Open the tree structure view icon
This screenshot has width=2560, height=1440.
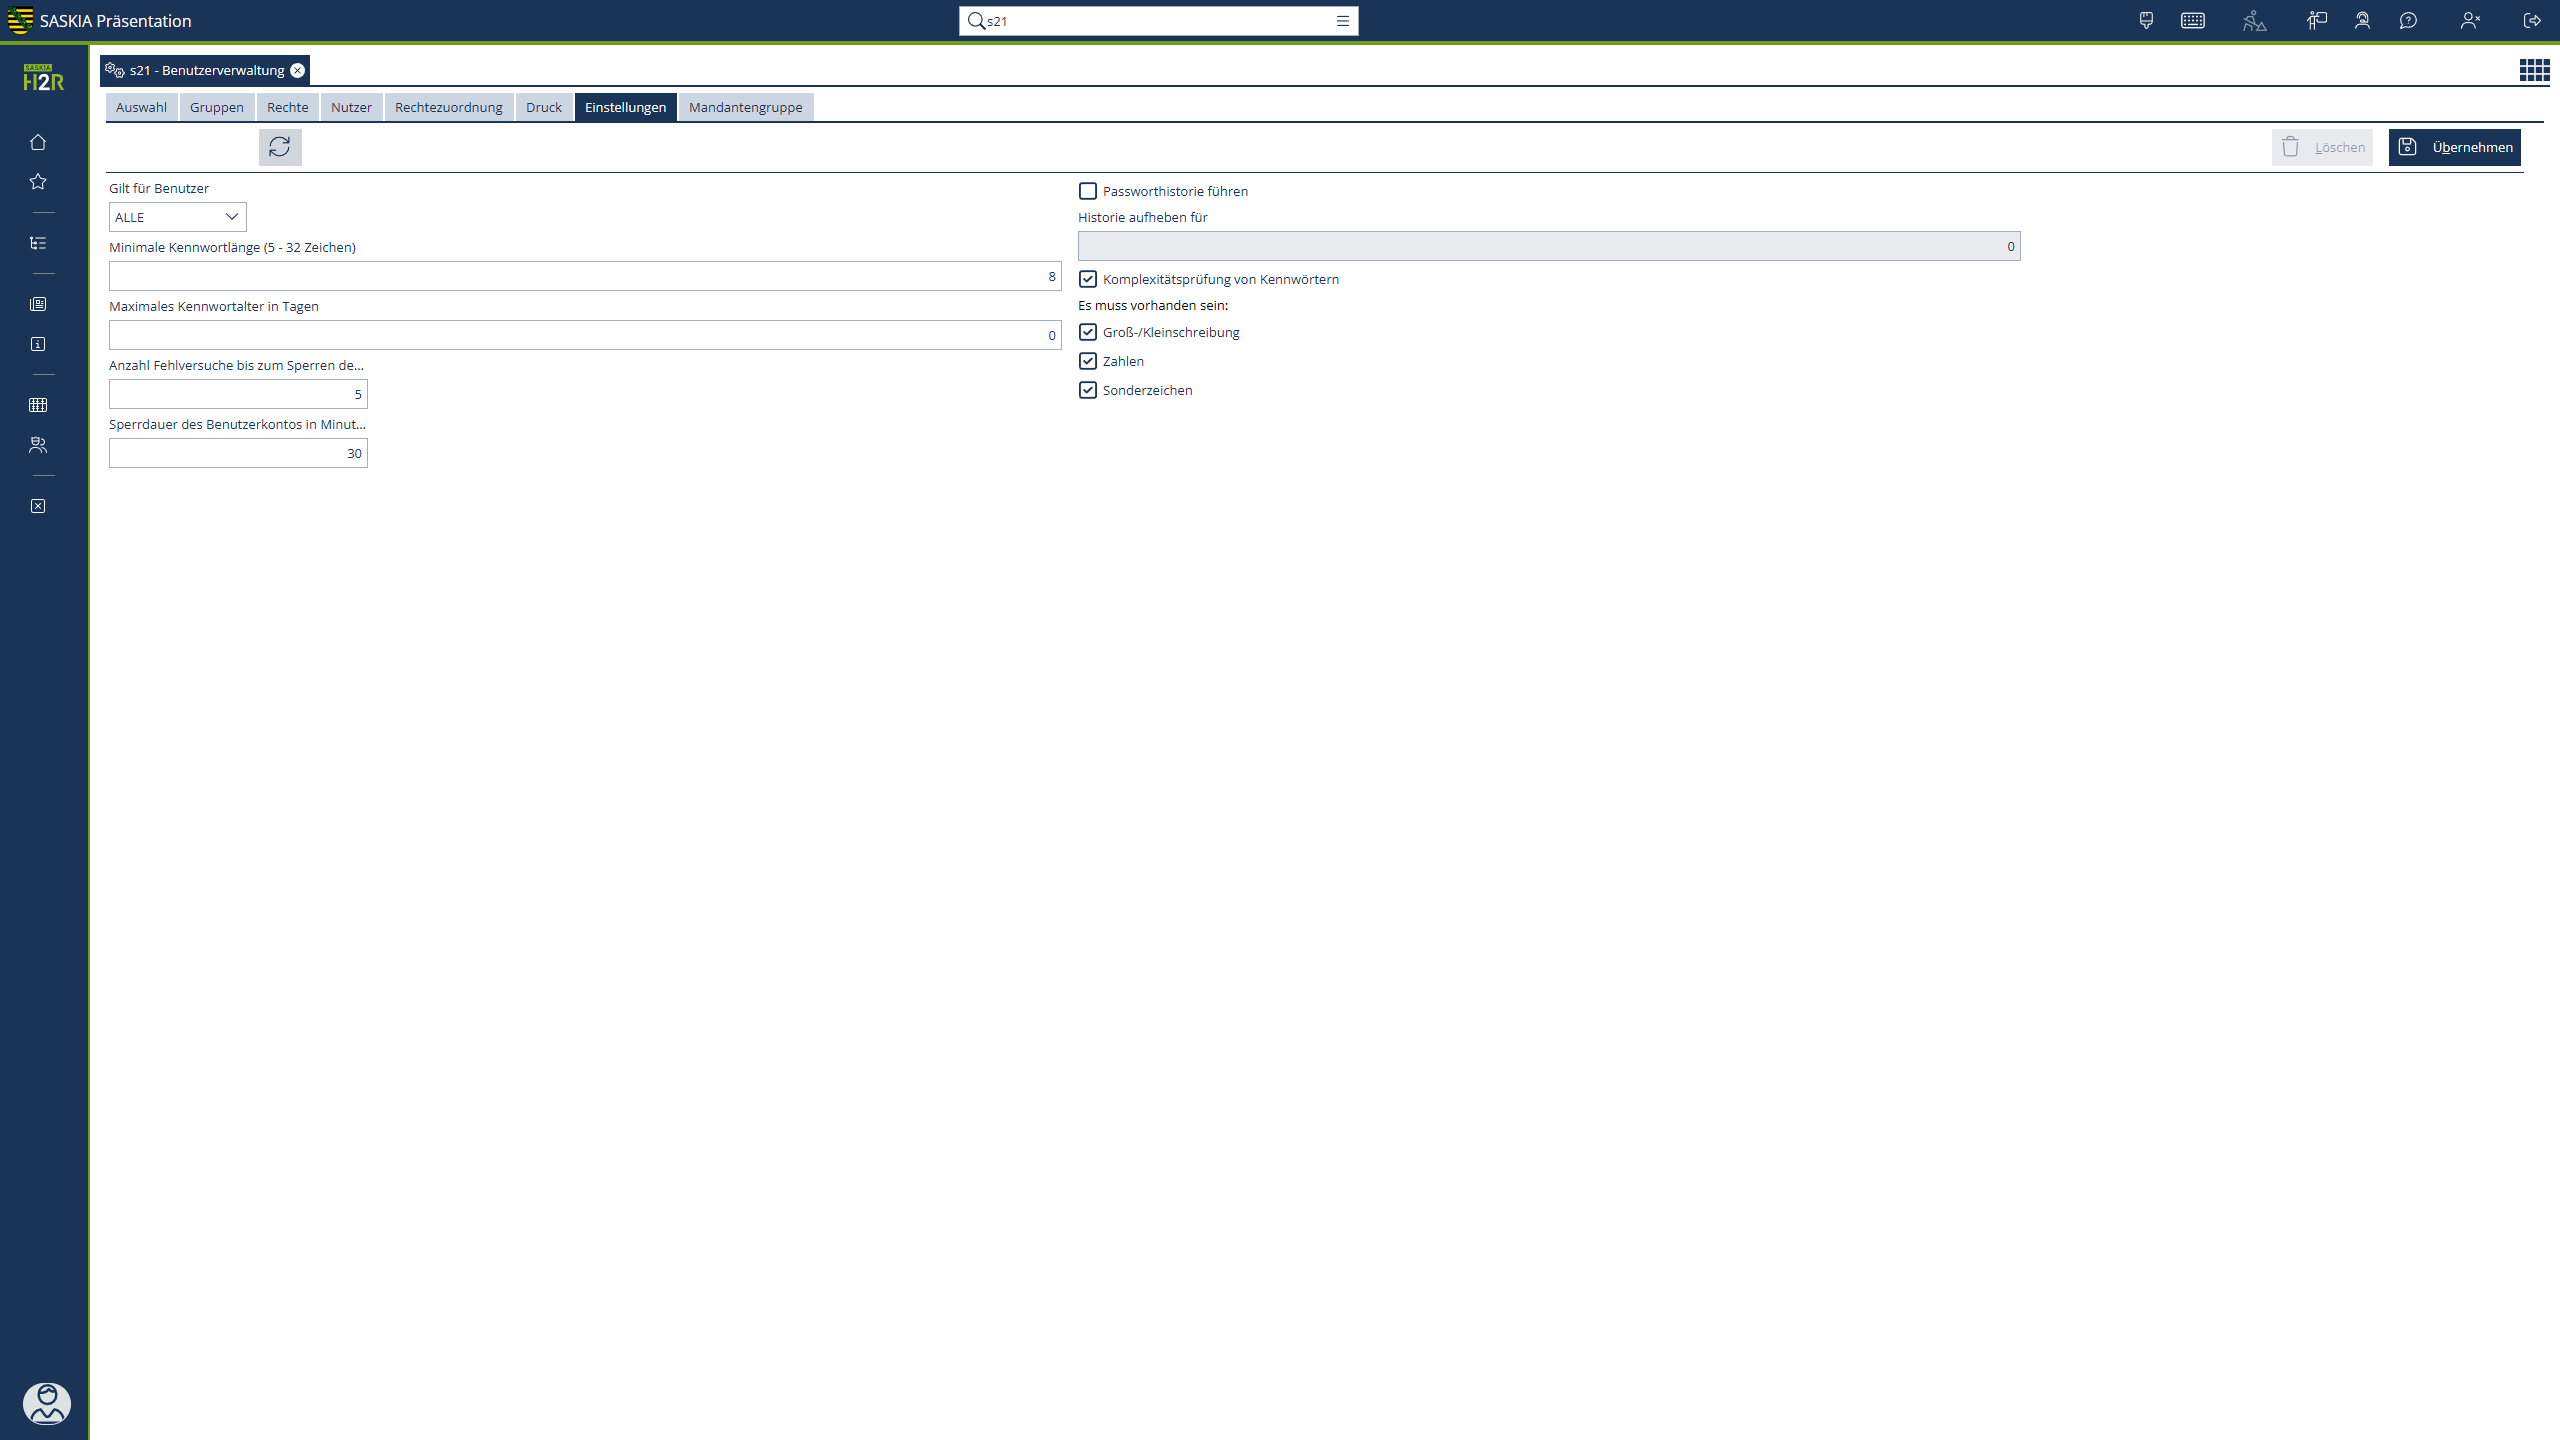click(38, 243)
